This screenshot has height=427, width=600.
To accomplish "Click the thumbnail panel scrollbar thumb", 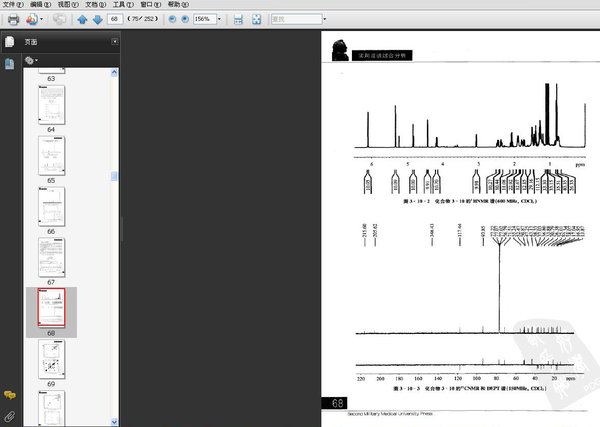I will pyautogui.click(x=114, y=176).
